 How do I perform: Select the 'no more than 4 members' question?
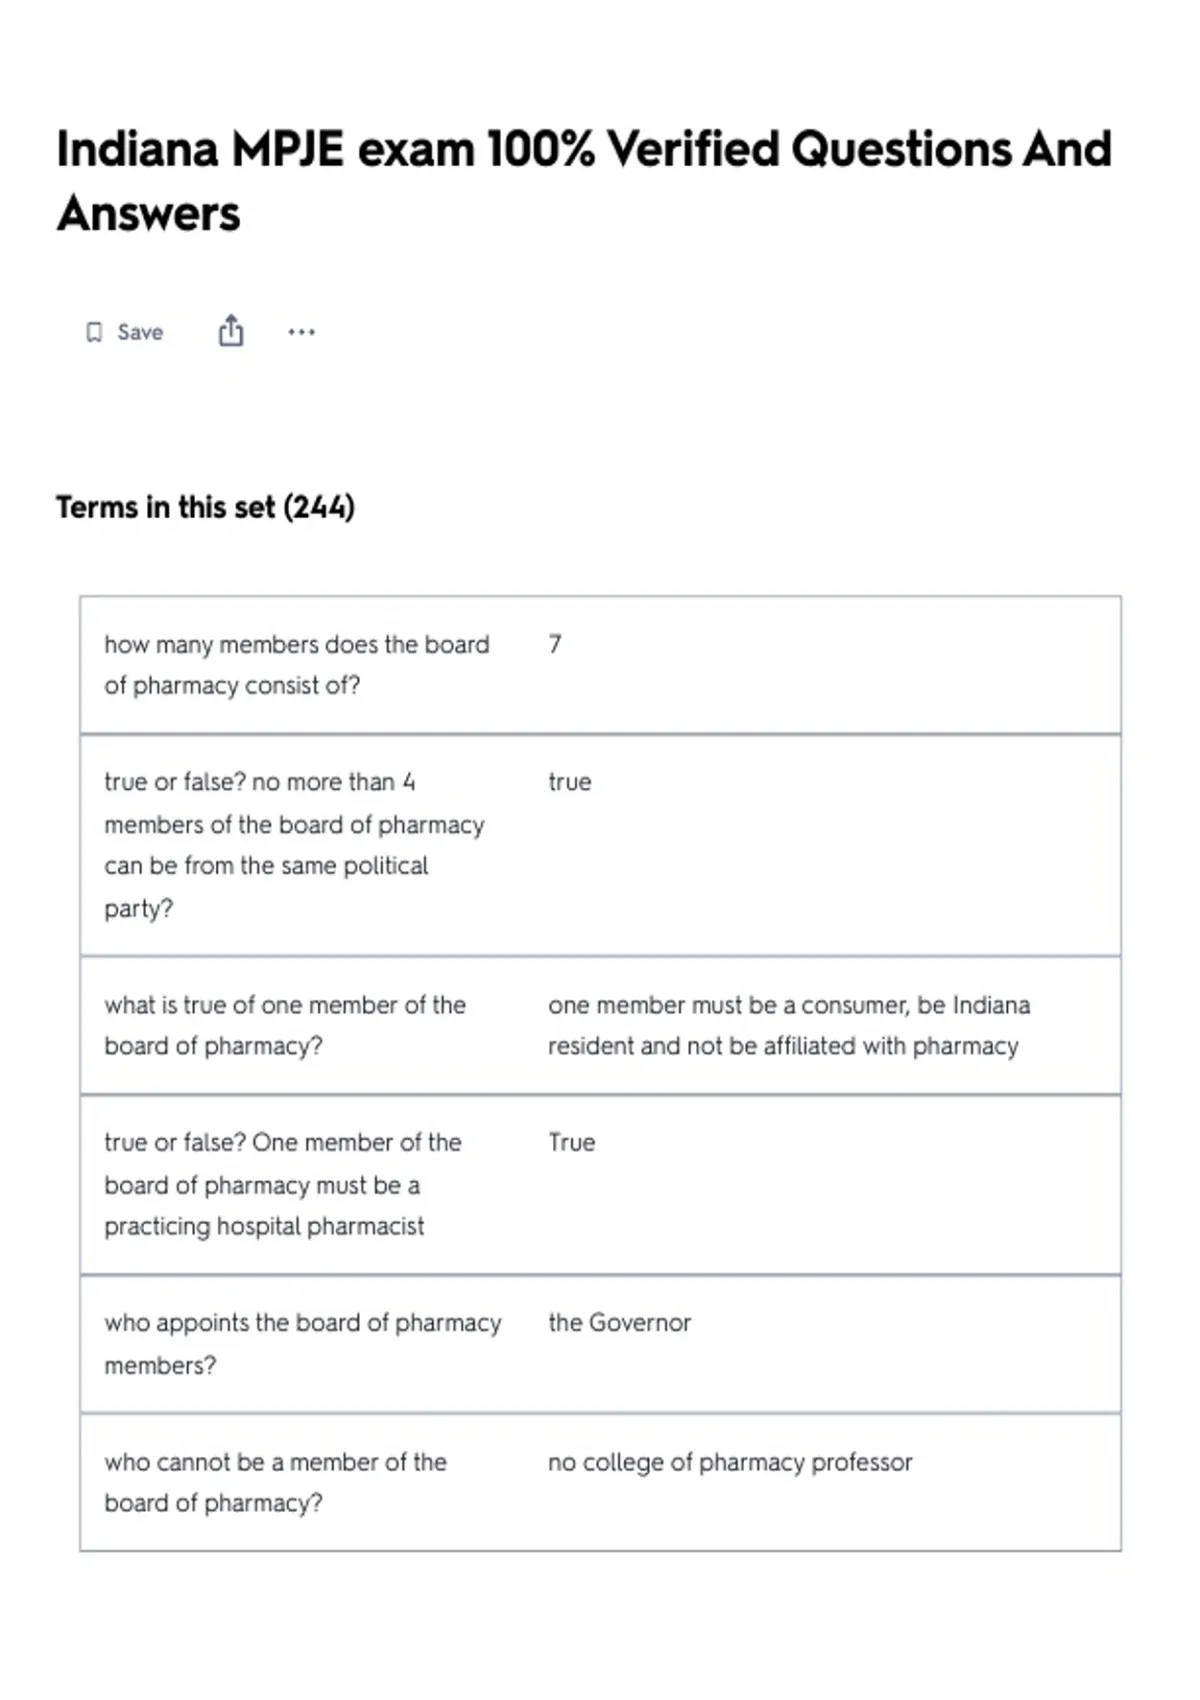coord(294,845)
